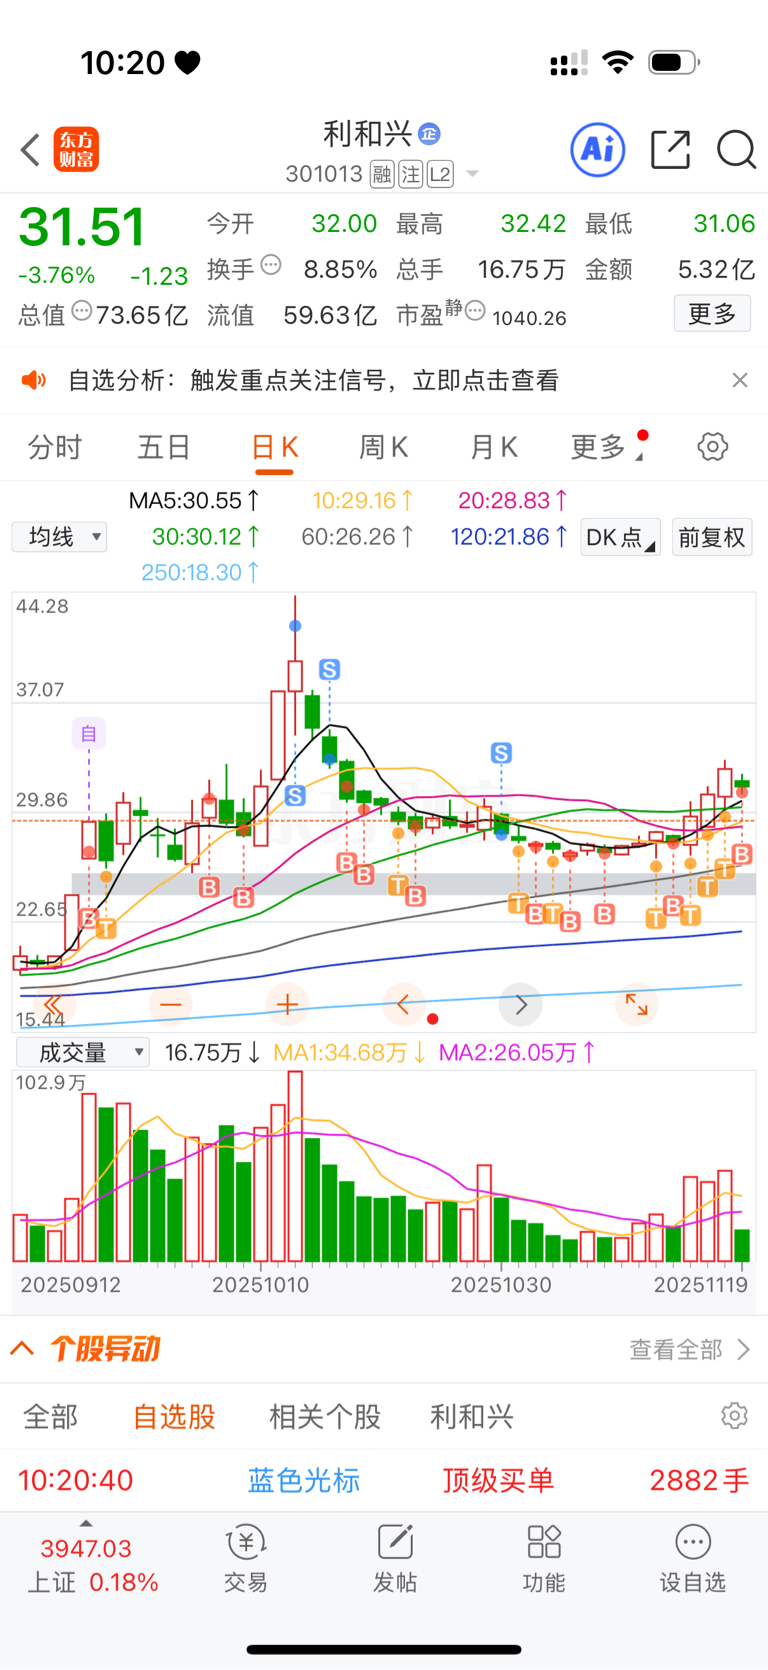Image resolution: width=768 pixels, height=1670 pixels.
Task: Tap the 市盈 info icon
Action: pyautogui.click(x=475, y=311)
